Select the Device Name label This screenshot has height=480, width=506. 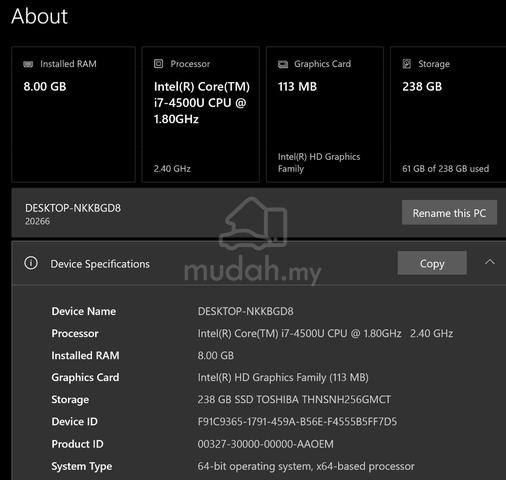[x=84, y=311]
